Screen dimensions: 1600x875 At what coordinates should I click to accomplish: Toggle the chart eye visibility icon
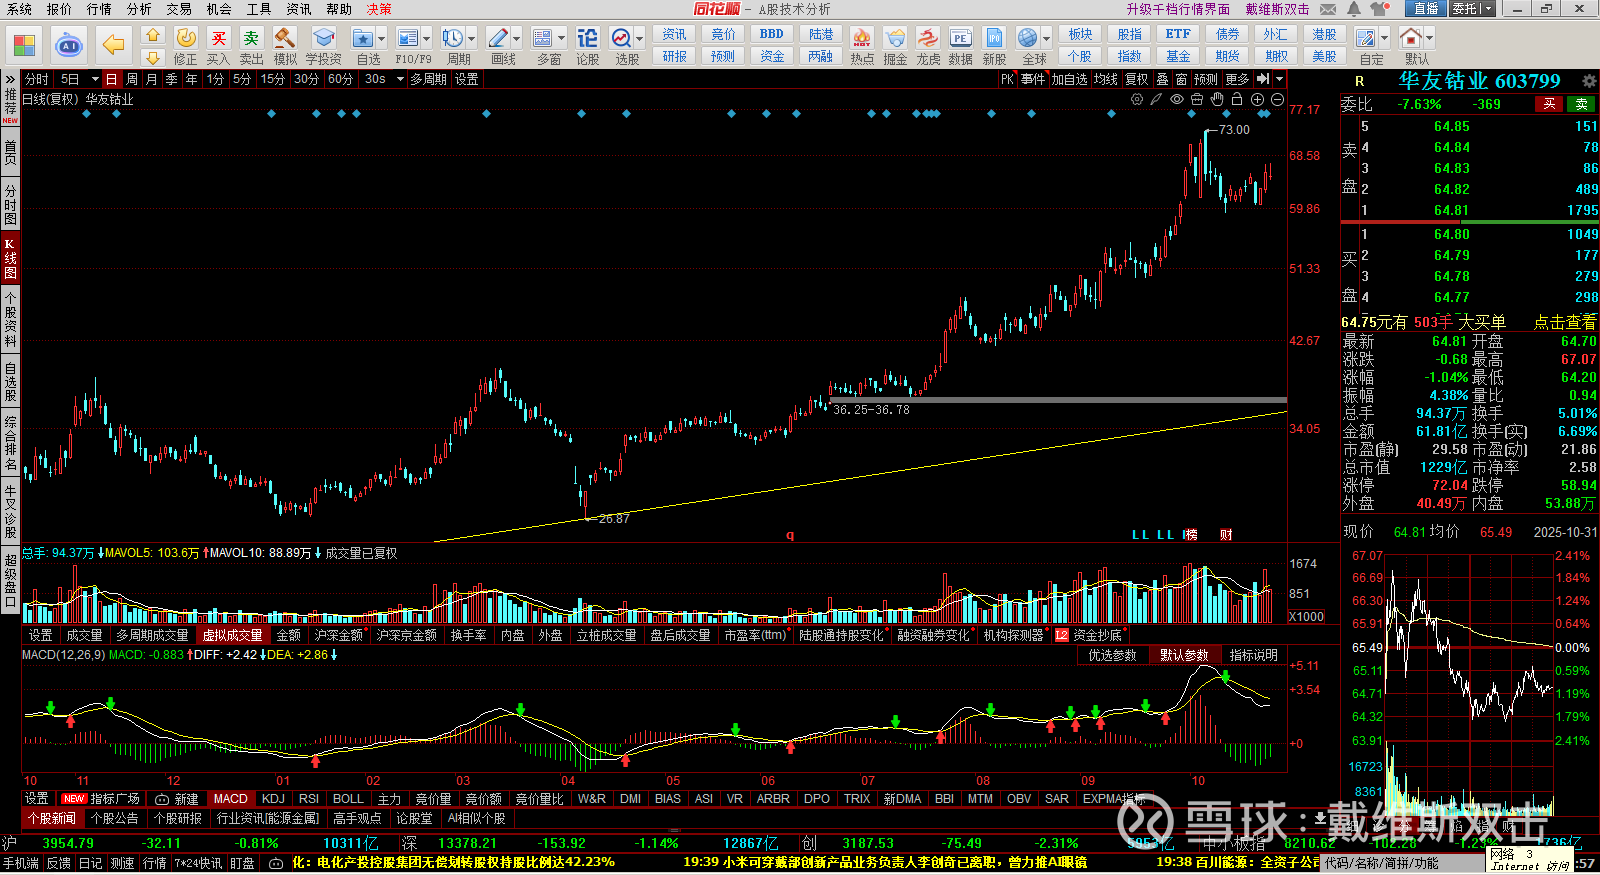point(1177,99)
